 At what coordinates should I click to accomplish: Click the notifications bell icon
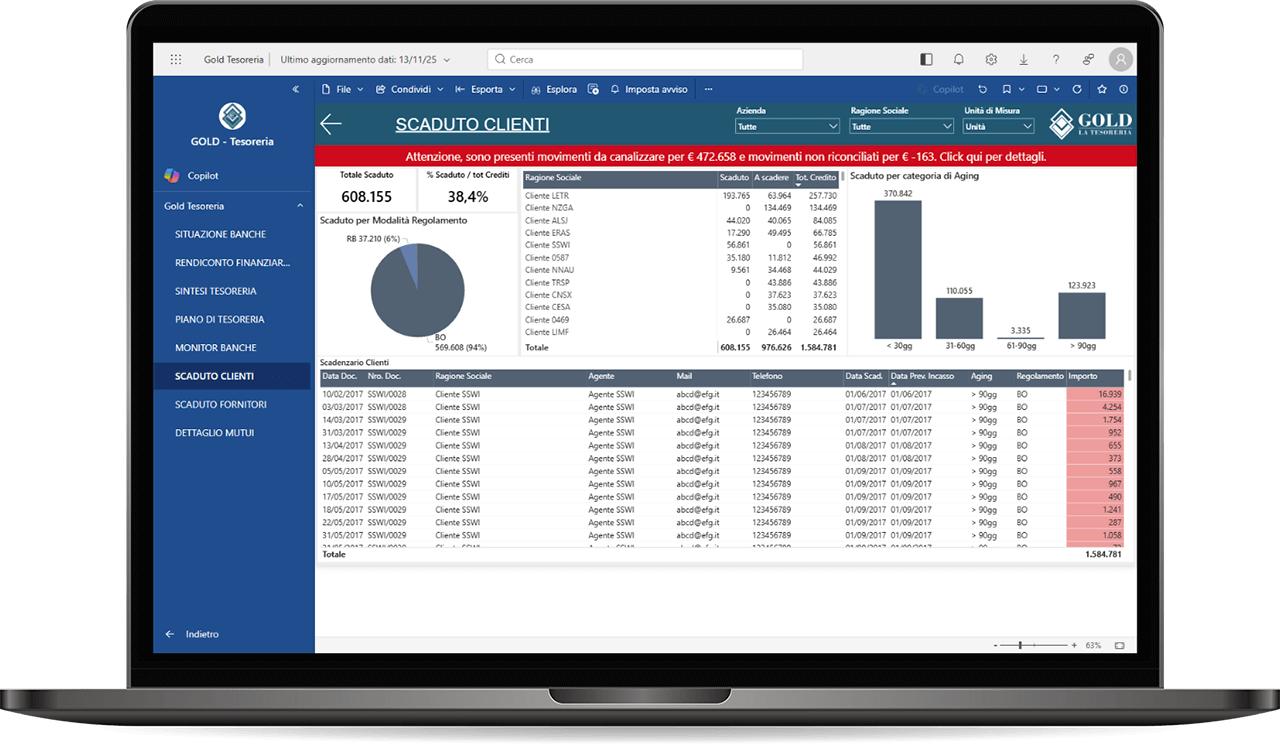(x=958, y=60)
